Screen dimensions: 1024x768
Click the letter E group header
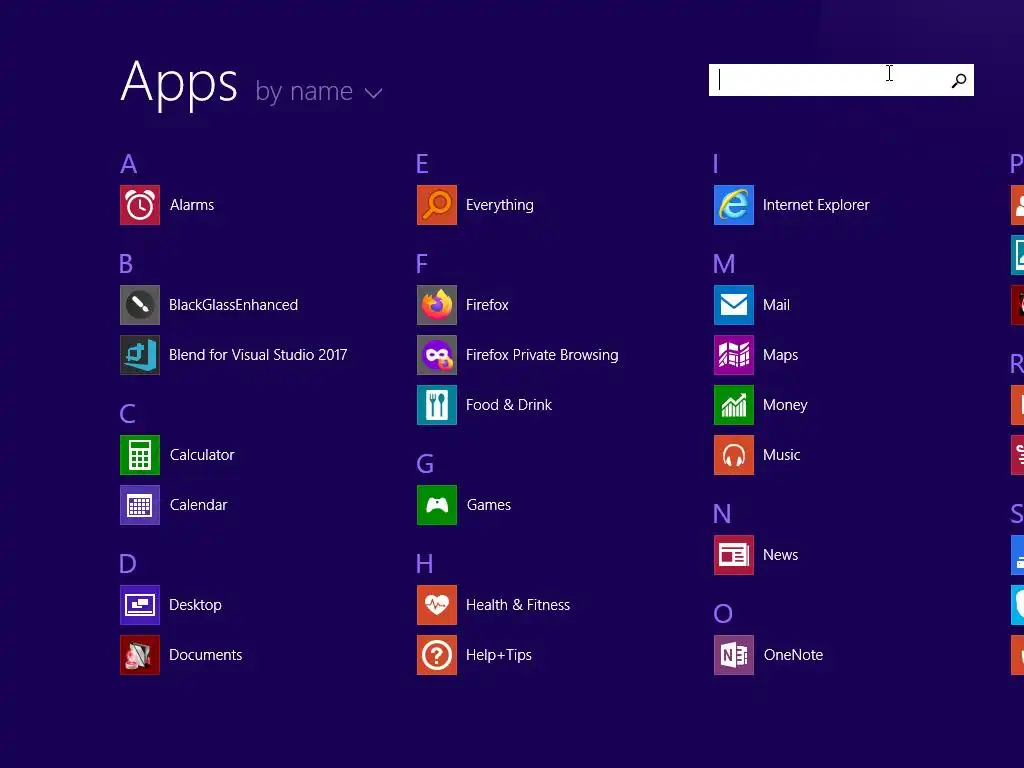tap(423, 164)
